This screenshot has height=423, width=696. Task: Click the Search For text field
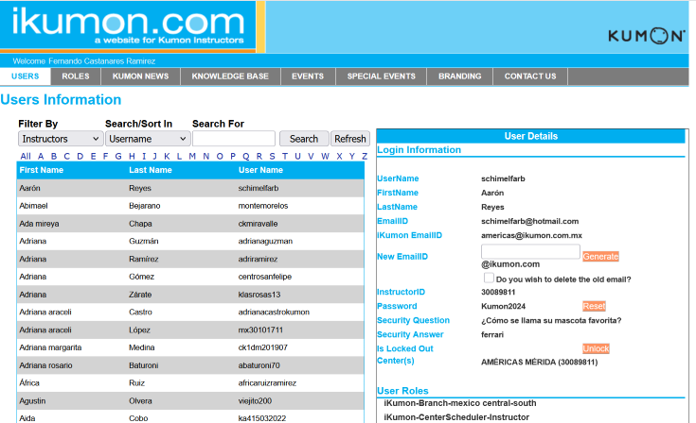234,138
